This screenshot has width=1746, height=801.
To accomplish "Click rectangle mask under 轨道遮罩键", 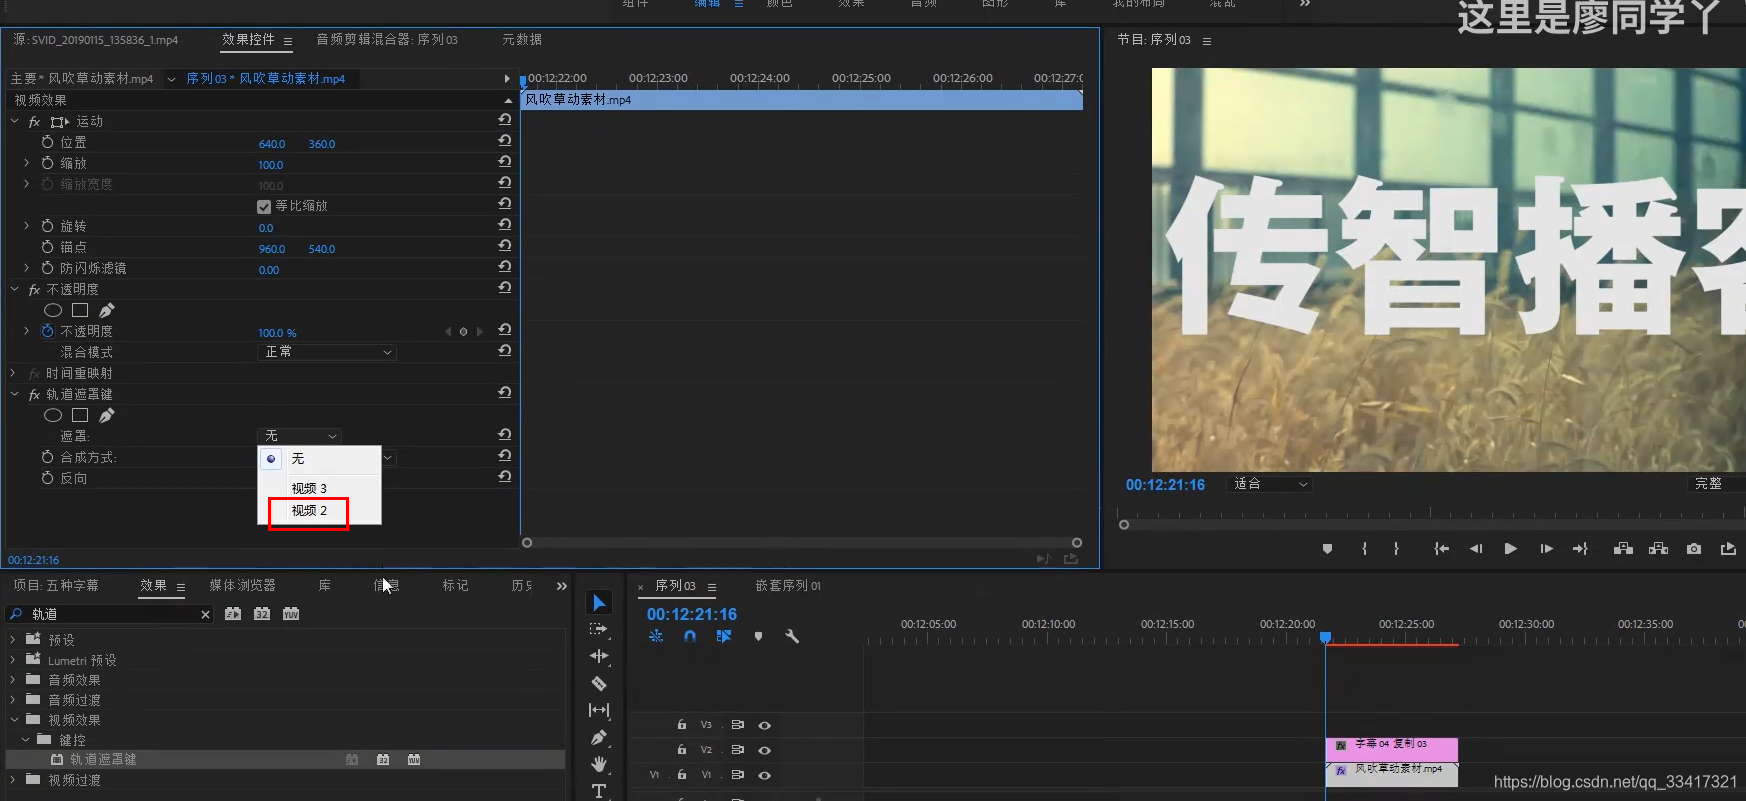I will click(80, 415).
